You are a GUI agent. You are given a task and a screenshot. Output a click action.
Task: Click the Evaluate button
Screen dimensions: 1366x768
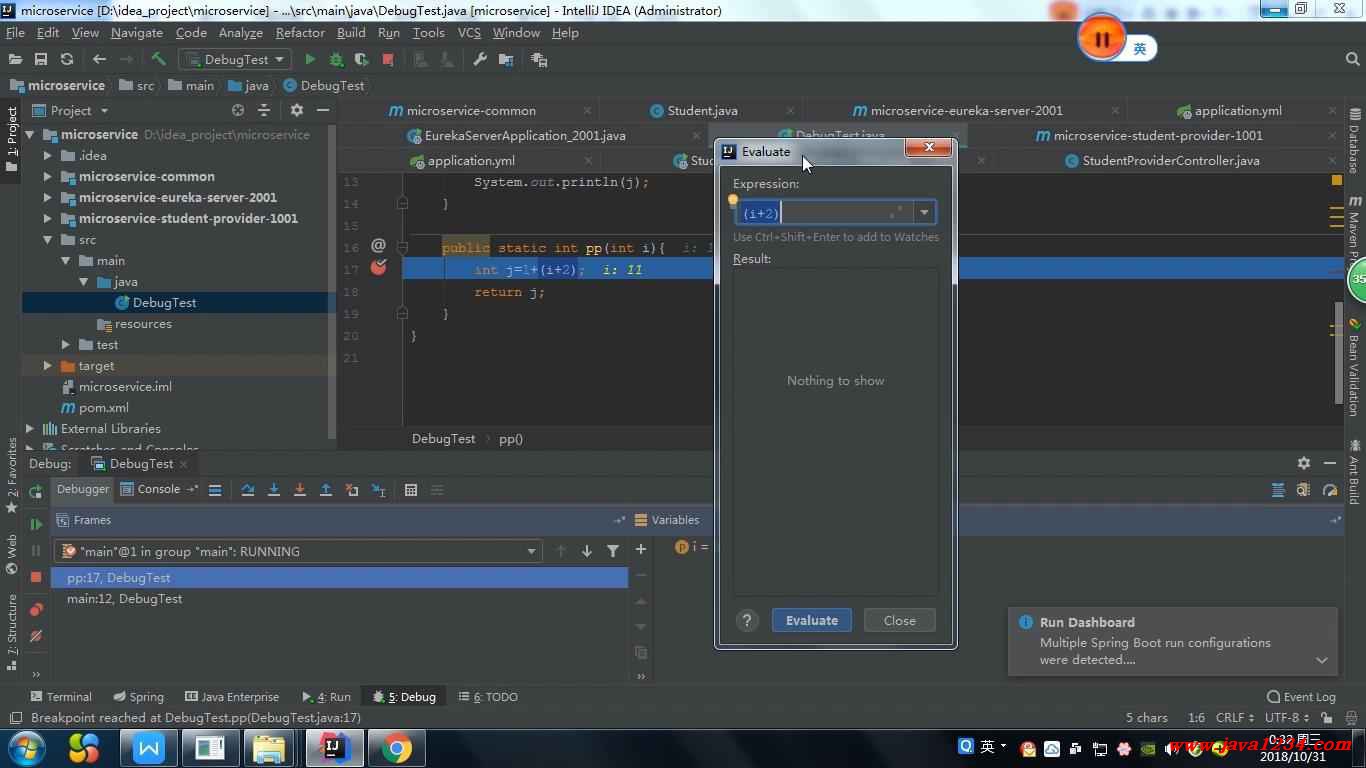(x=811, y=620)
